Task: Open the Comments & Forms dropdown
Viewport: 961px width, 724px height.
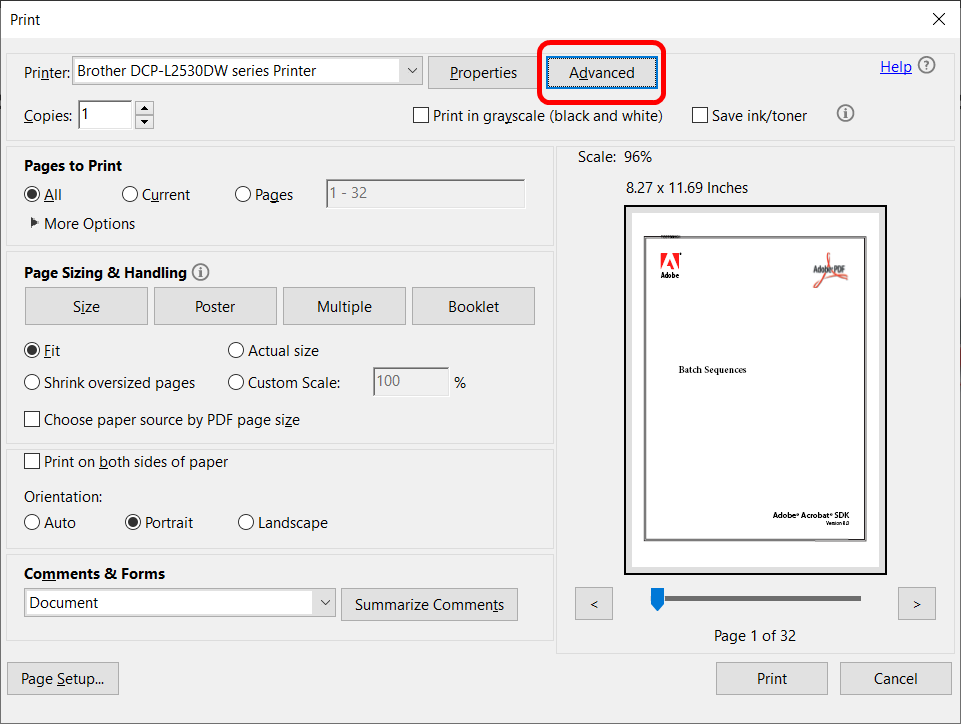Action: (x=325, y=602)
